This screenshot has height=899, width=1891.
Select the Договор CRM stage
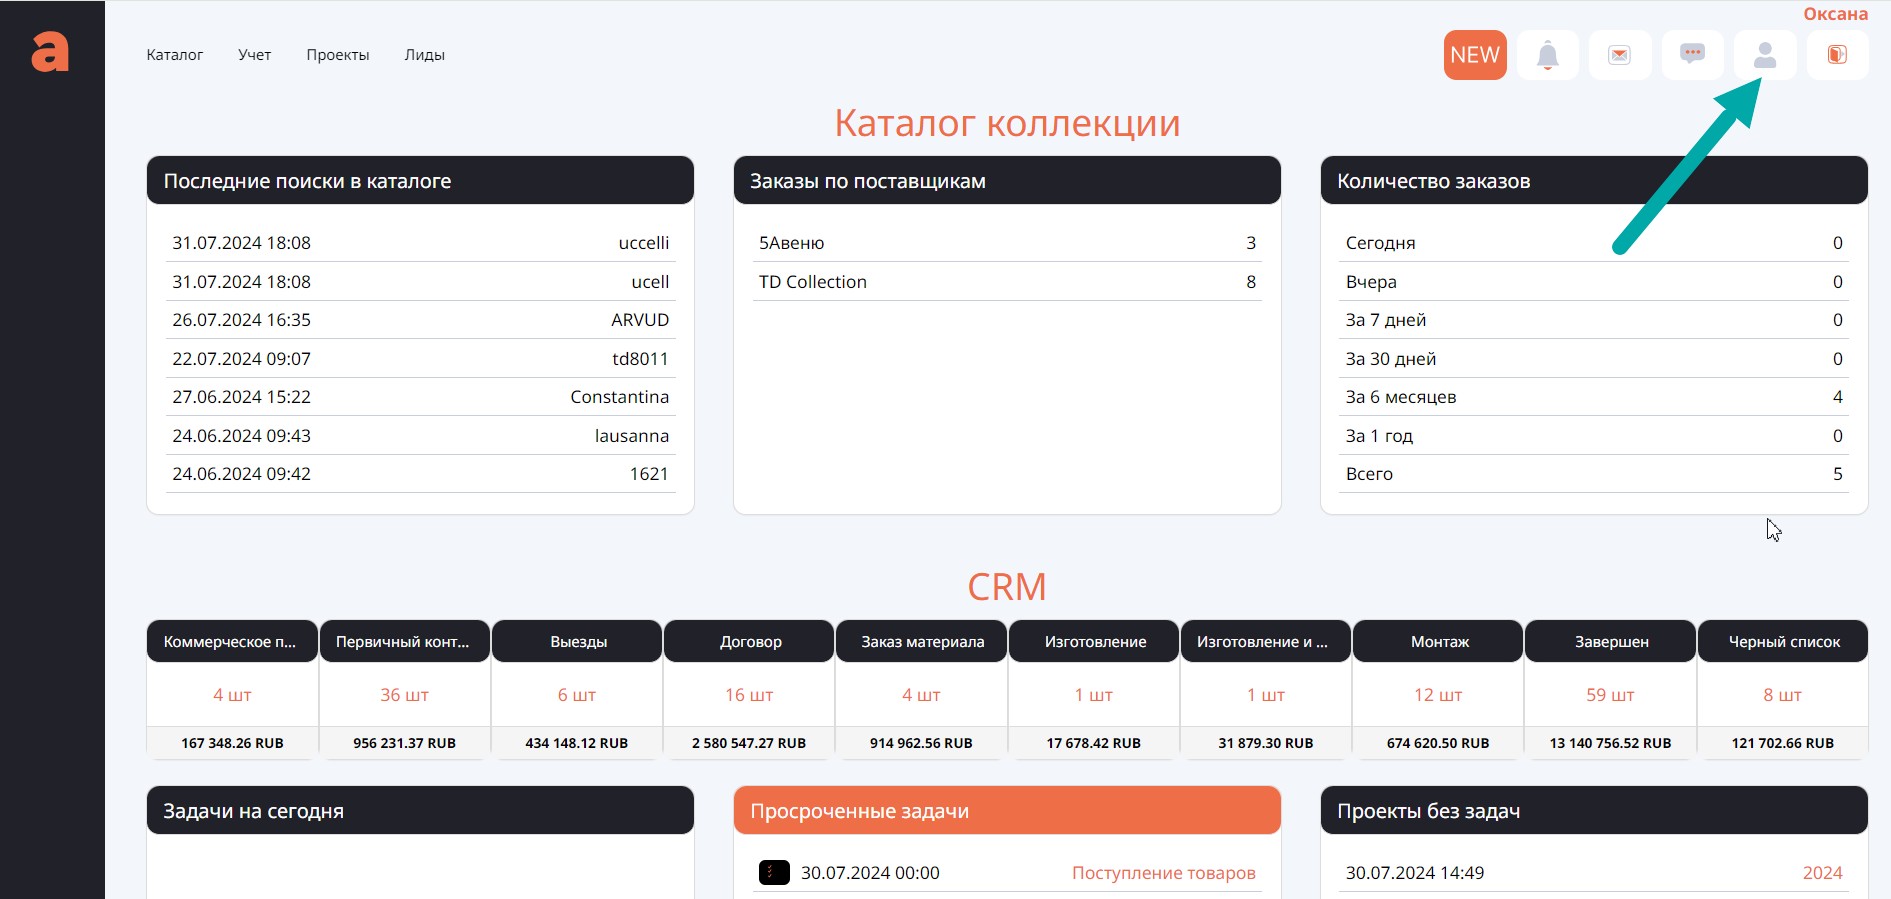pyautogui.click(x=750, y=642)
